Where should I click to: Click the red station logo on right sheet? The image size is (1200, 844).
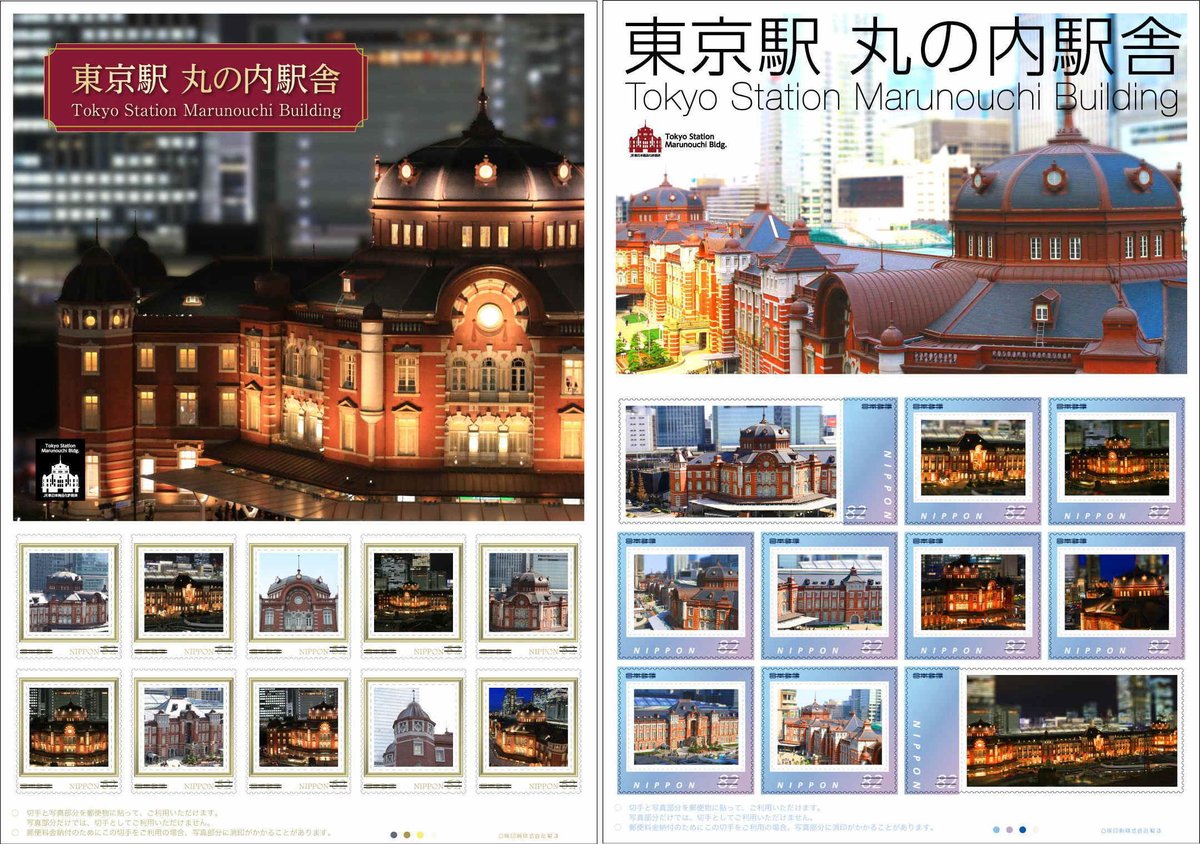pyautogui.click(x=644, y=138)
